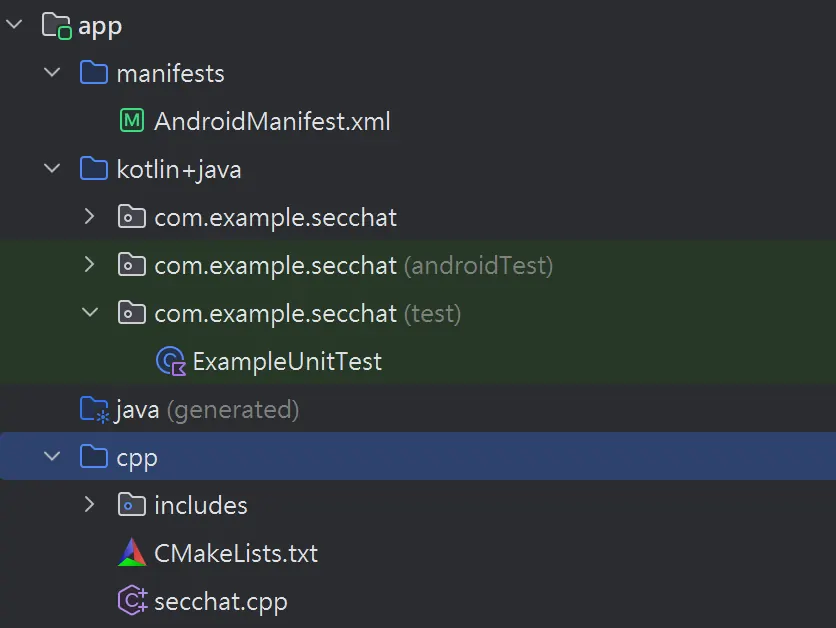Image resolution: width=836 pixels, height=628 pixels.
Task: Click the secchat.cpp C++ file icon
Action: [132, 600]
